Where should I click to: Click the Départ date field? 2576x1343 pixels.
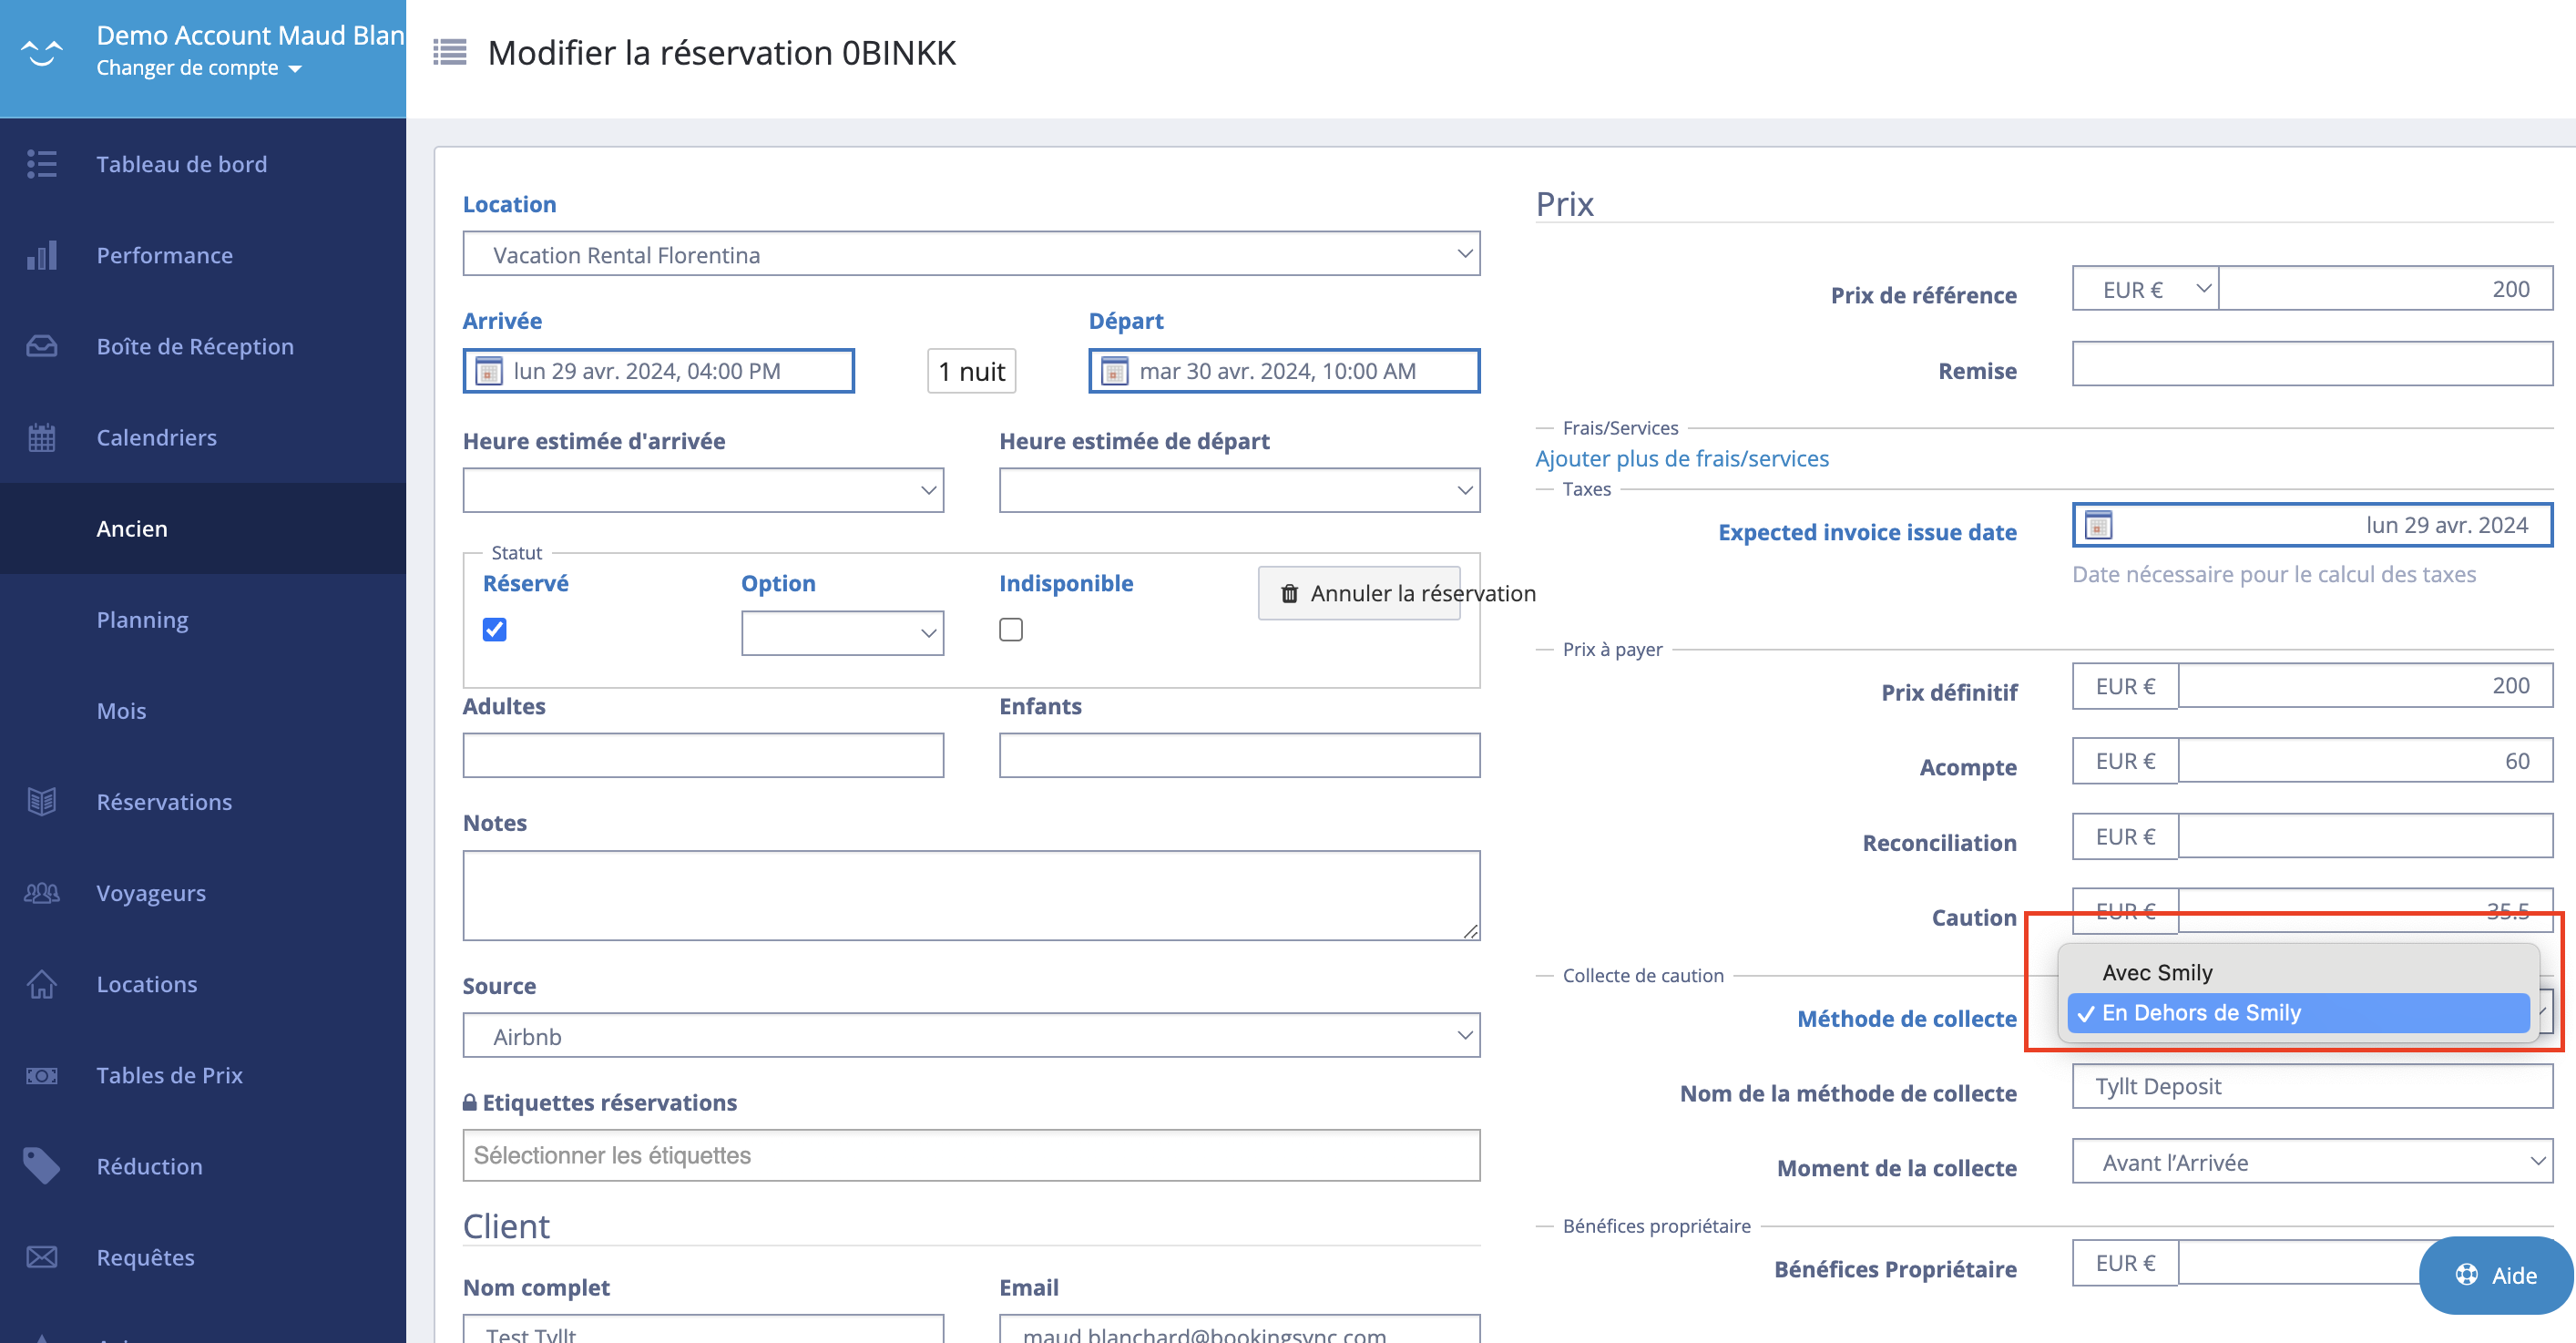pos(1284,371)
